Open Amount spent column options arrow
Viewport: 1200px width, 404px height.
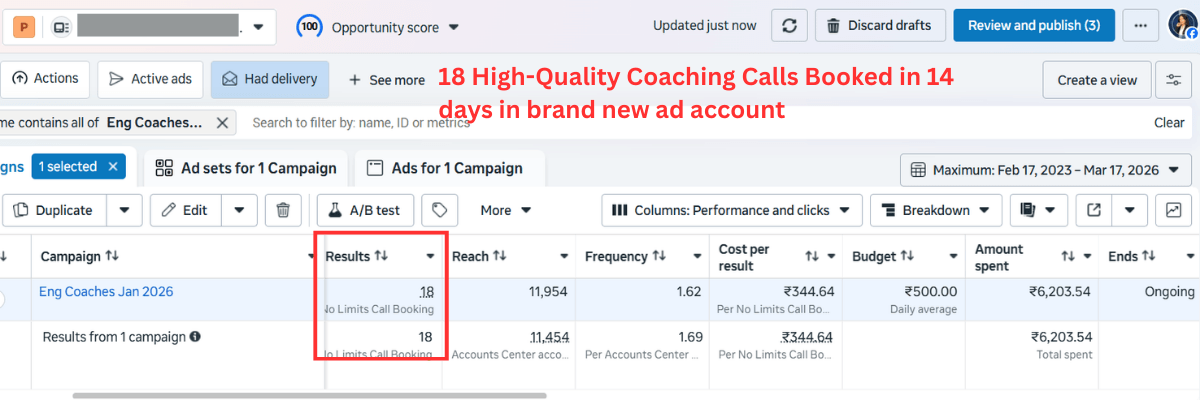(x=1086, y=256)
